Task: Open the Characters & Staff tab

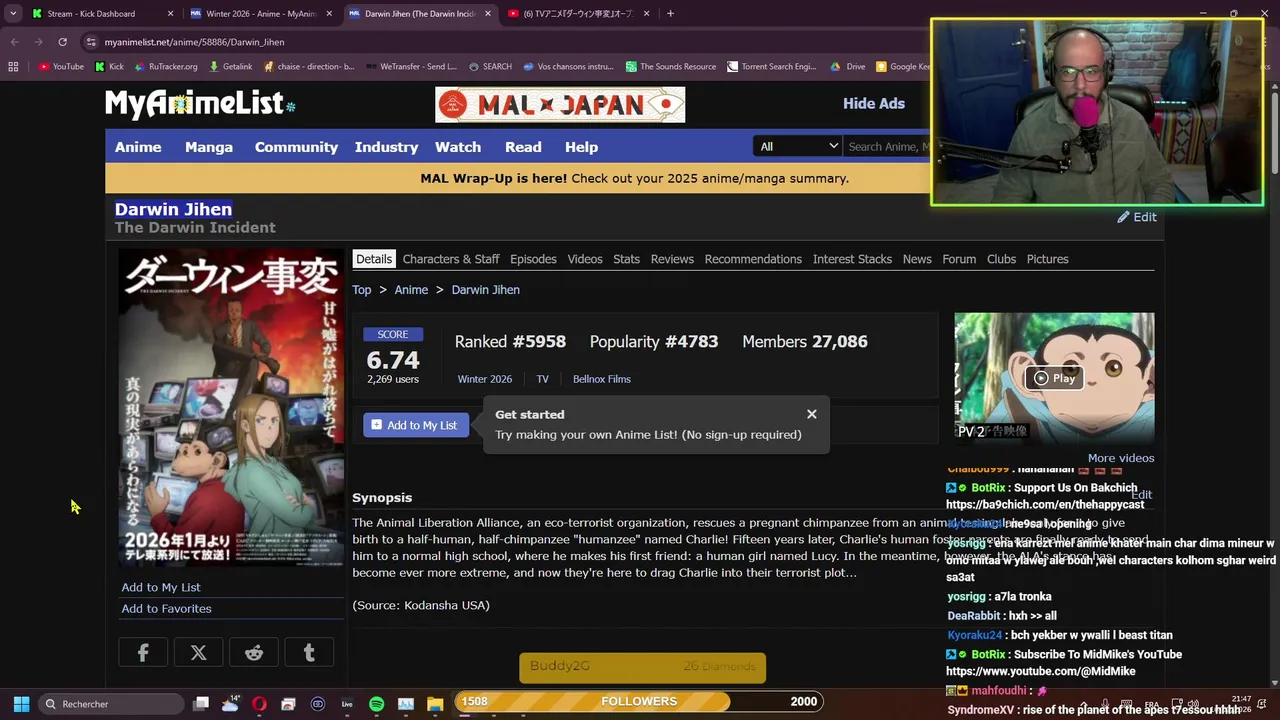Action: (451, 259)
